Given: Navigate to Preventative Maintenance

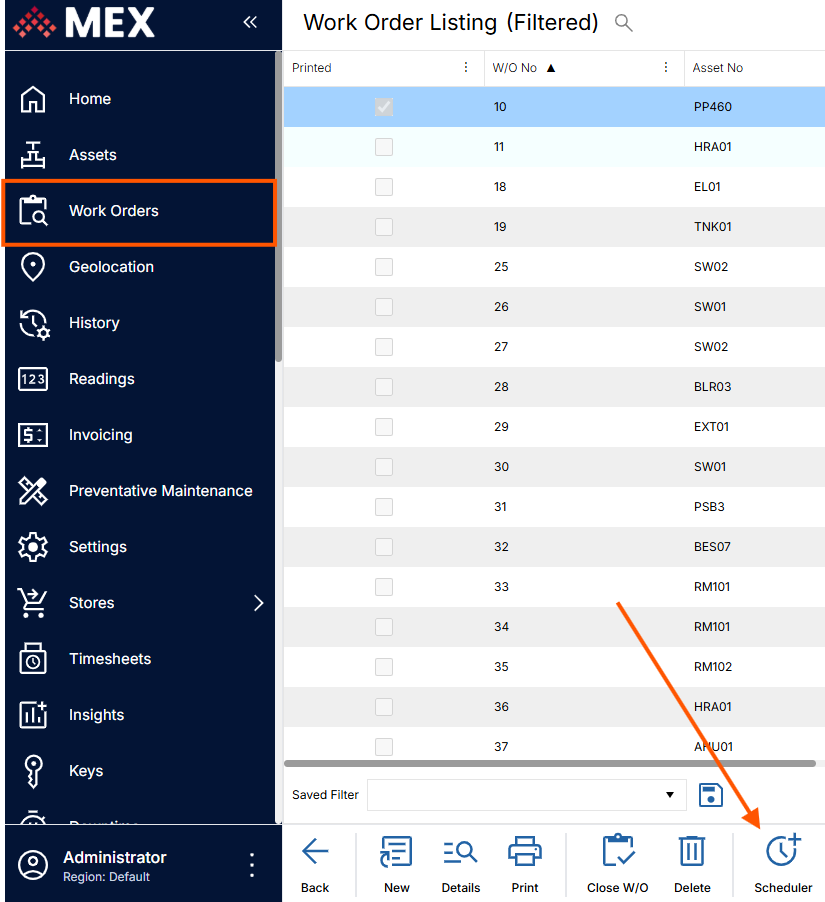Looking at the screenshot, I should pyautogui.click(x=160, y=491).
